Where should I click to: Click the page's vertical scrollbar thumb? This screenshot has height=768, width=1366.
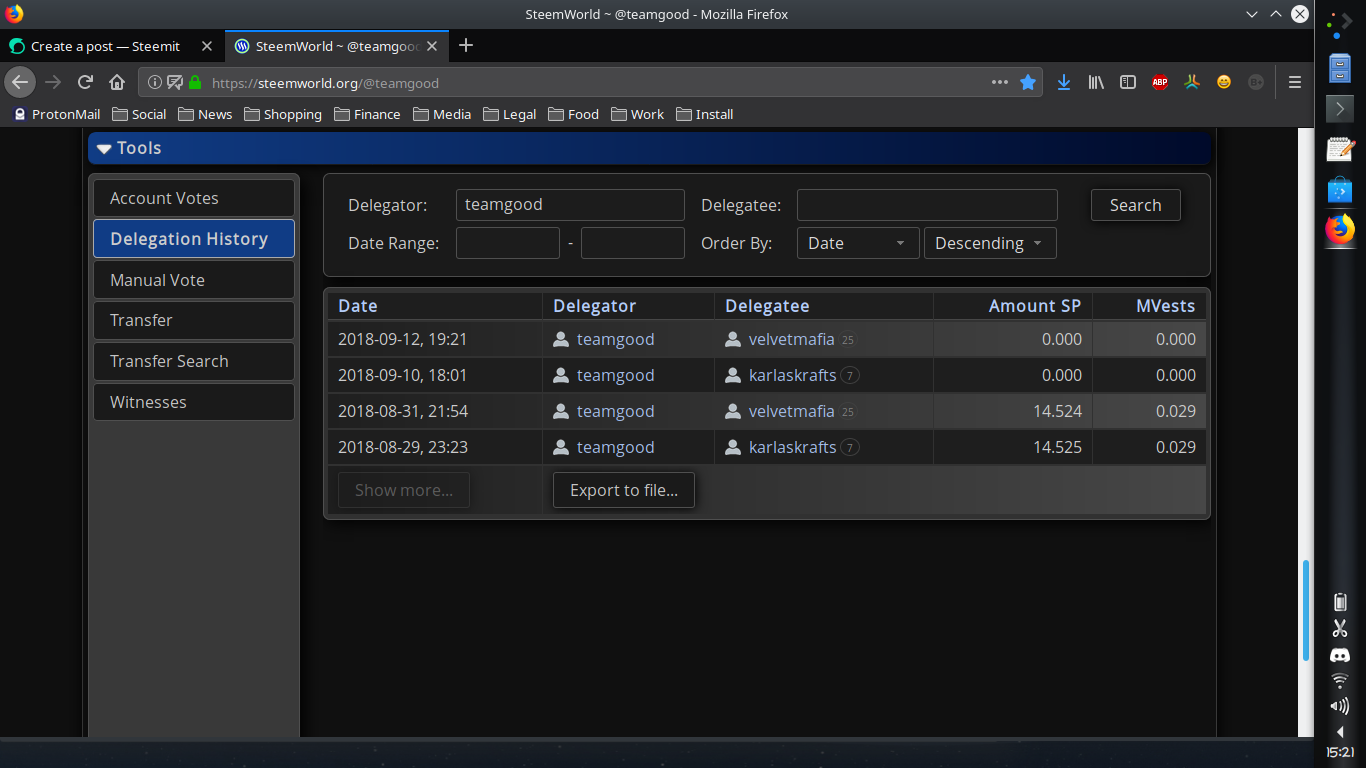coord(1306,610)
